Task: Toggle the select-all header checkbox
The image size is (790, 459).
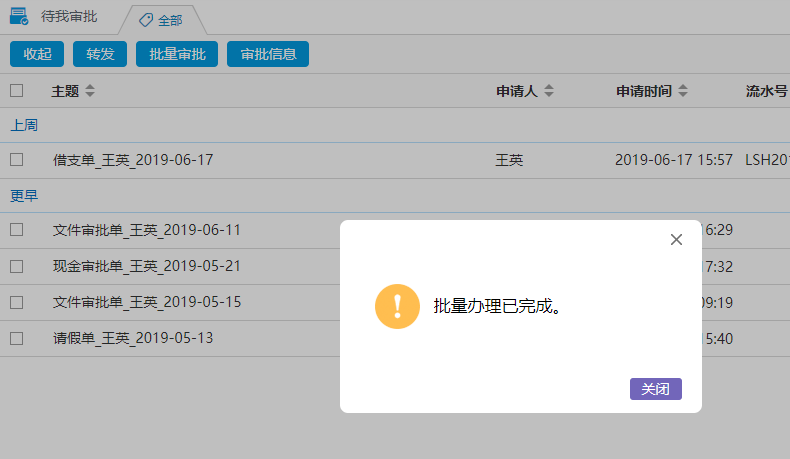Action: pyautogui.click(x=17, y=90)
